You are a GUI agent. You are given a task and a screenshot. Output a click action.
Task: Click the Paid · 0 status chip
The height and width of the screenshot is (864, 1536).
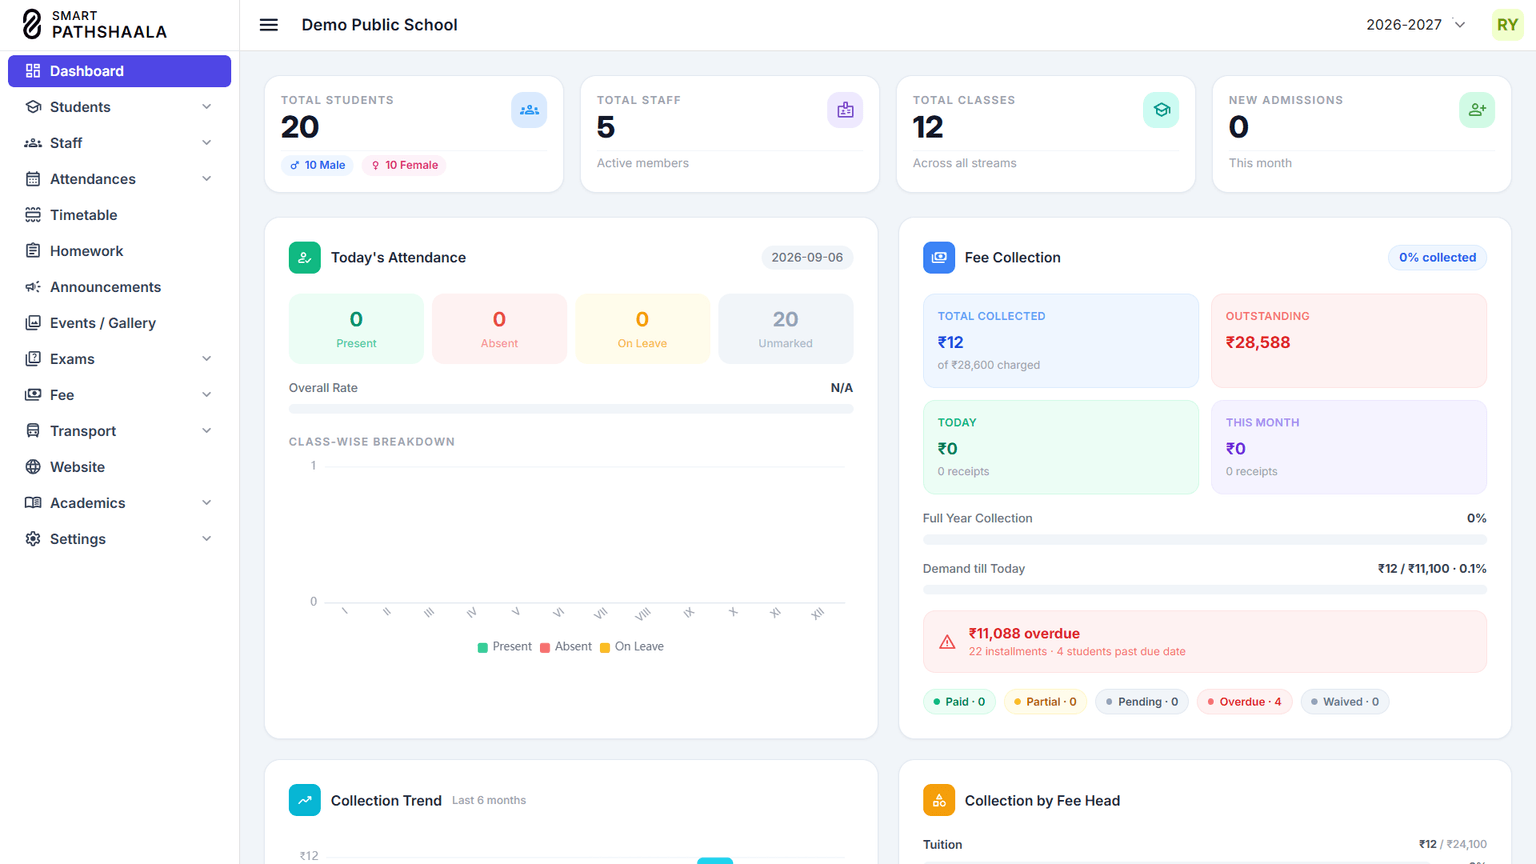[959, 702]
